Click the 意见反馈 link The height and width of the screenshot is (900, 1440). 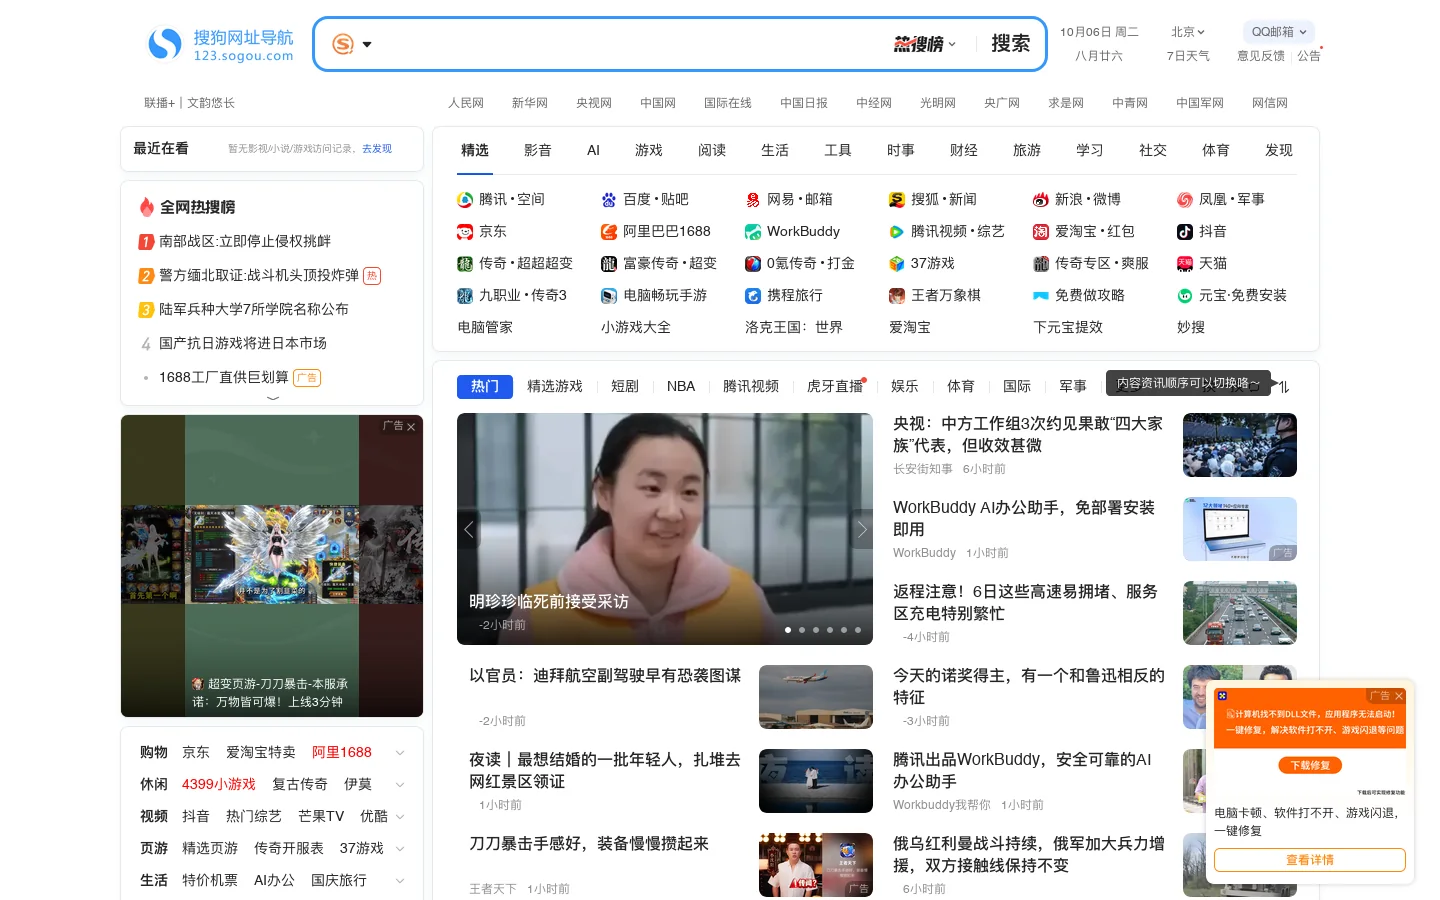click(x=1261, y=56)
